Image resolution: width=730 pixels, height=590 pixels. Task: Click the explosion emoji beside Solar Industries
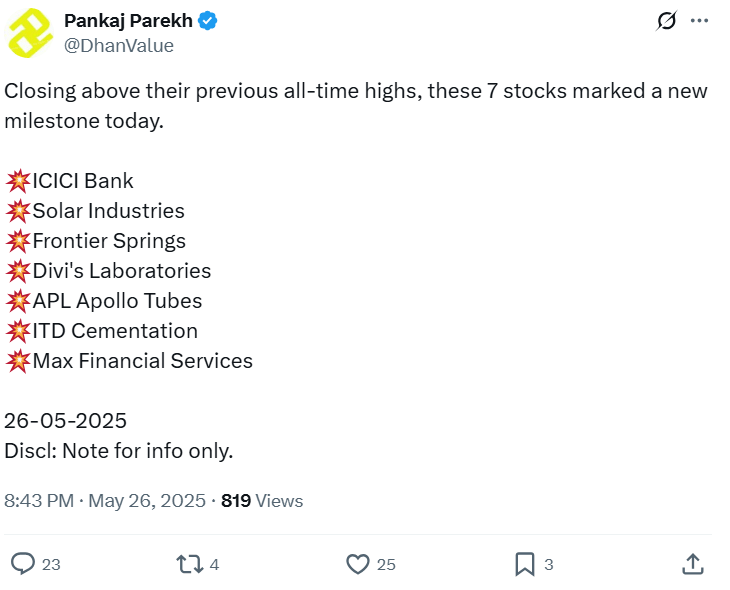(18, 211)
